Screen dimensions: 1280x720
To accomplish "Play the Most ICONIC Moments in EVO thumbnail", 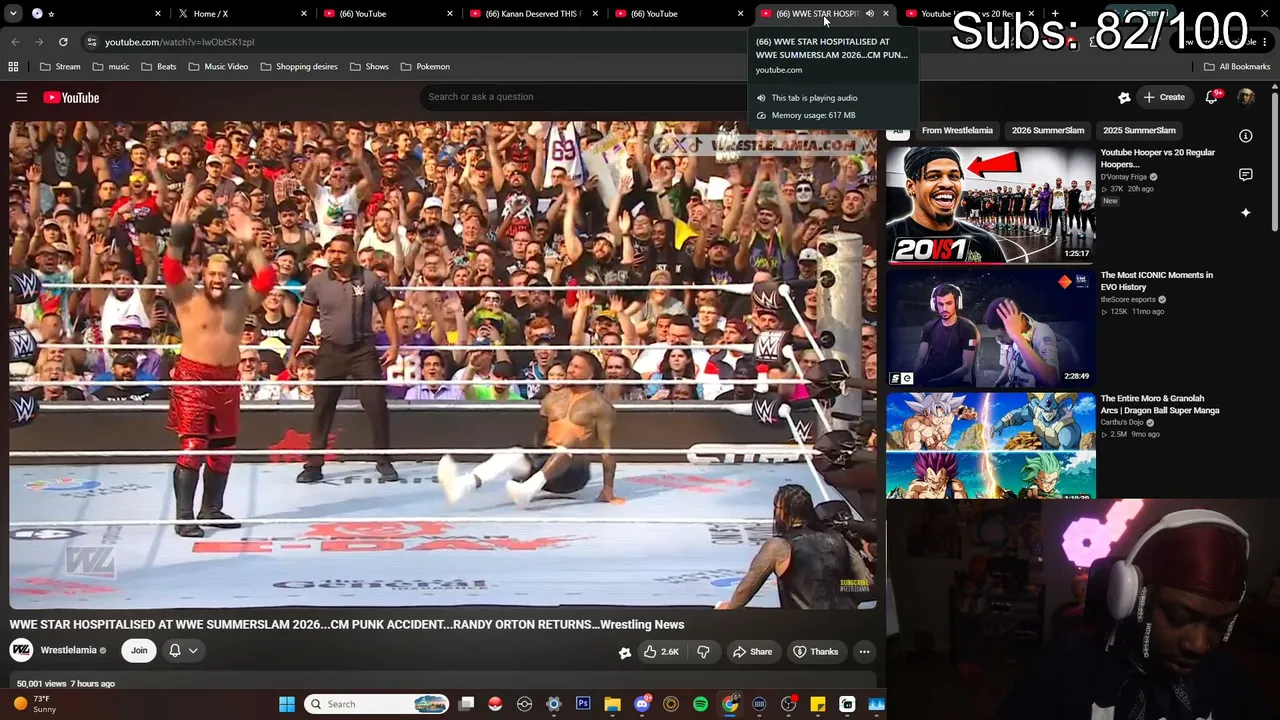I will click(x=991, y=328).
